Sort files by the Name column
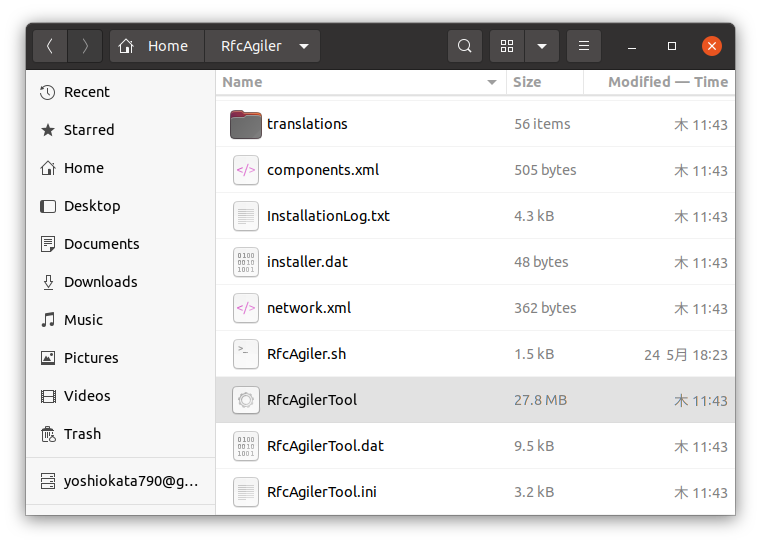 click(243, 82)
